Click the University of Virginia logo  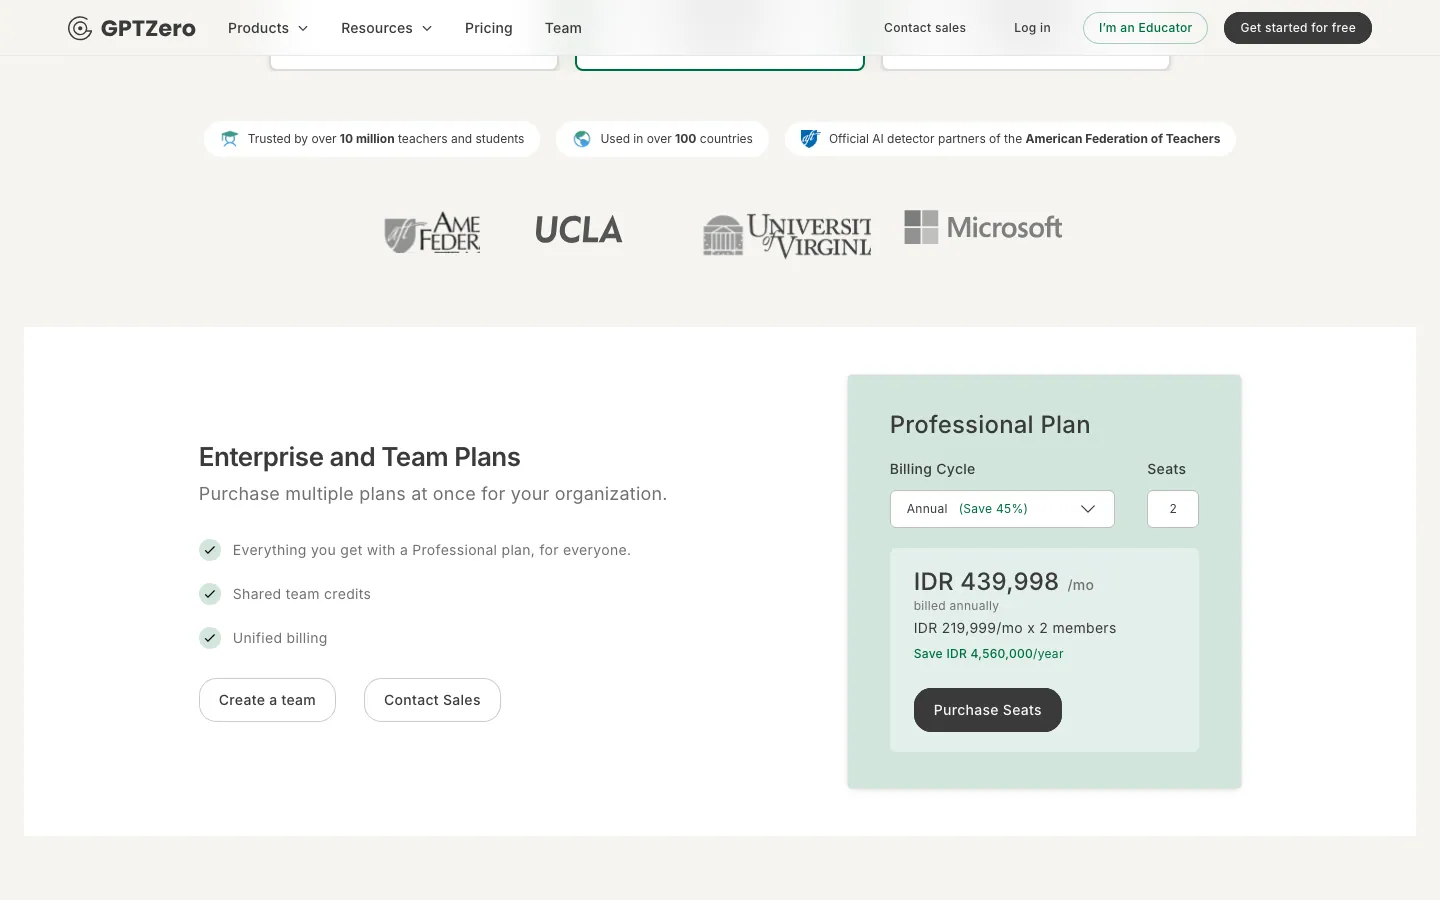(x=787, y=235)
